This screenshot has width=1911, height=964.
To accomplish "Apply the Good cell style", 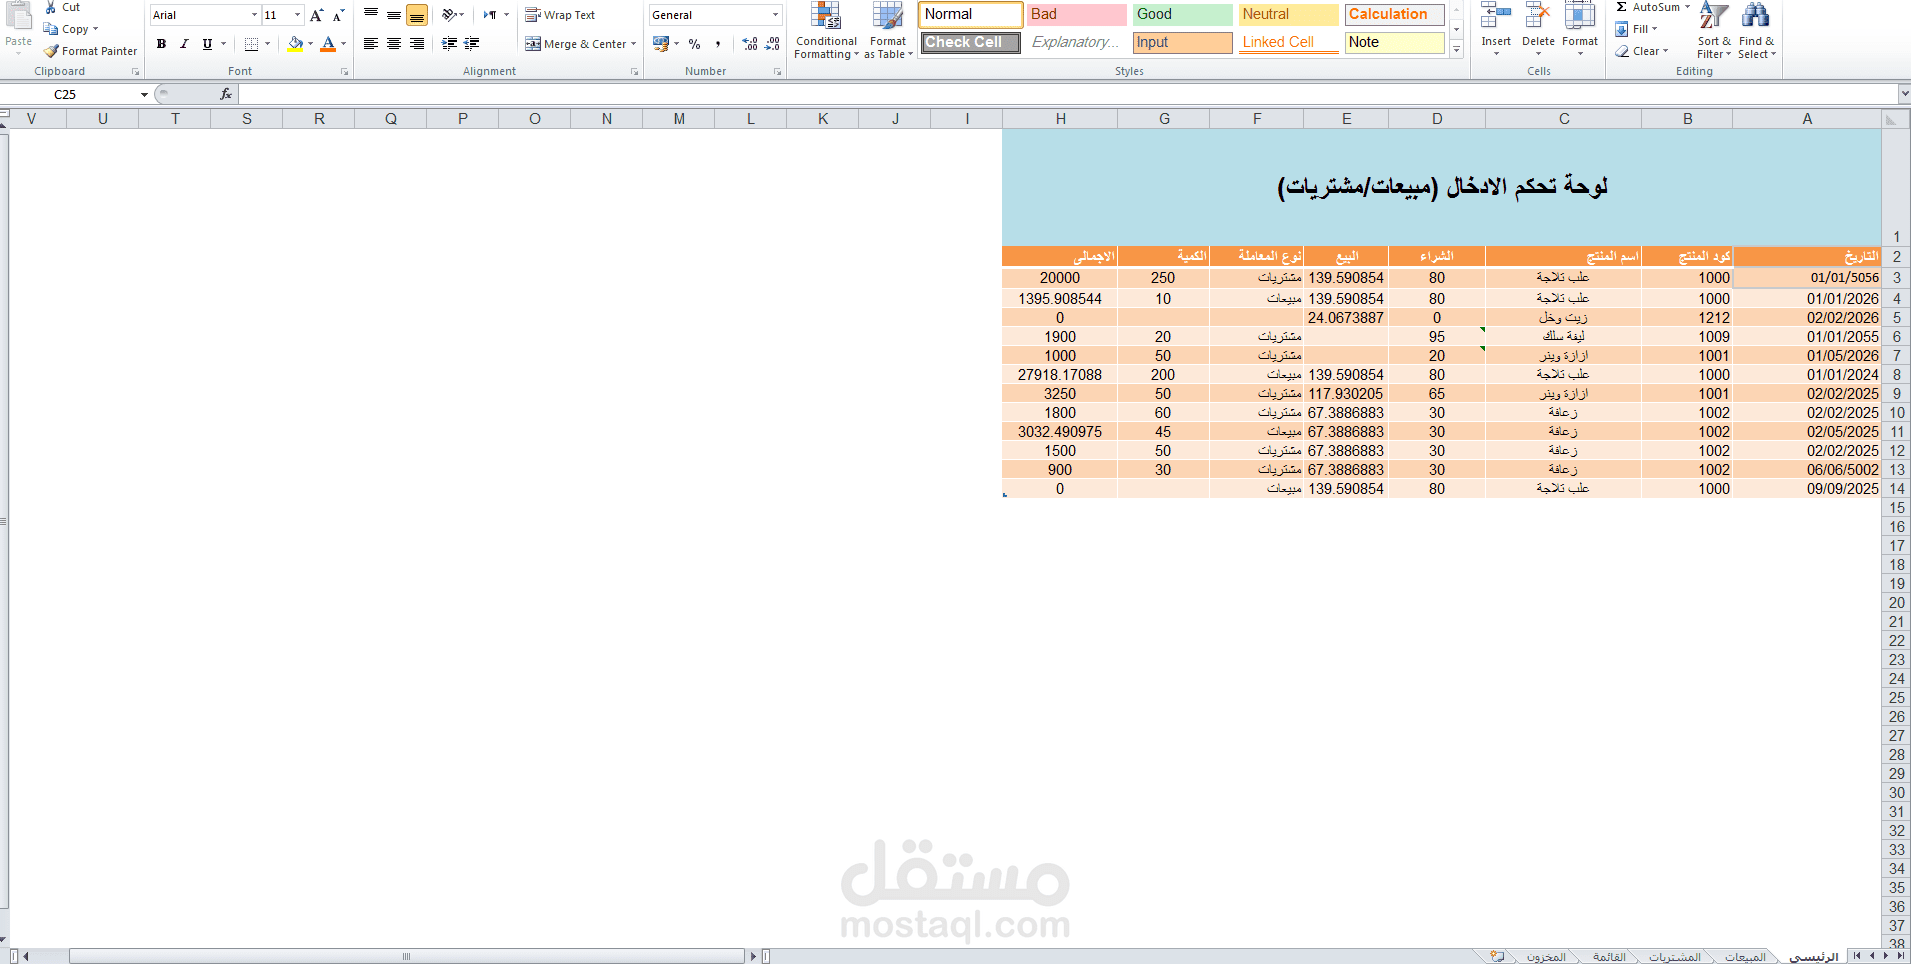I will tap(1182, 14).
